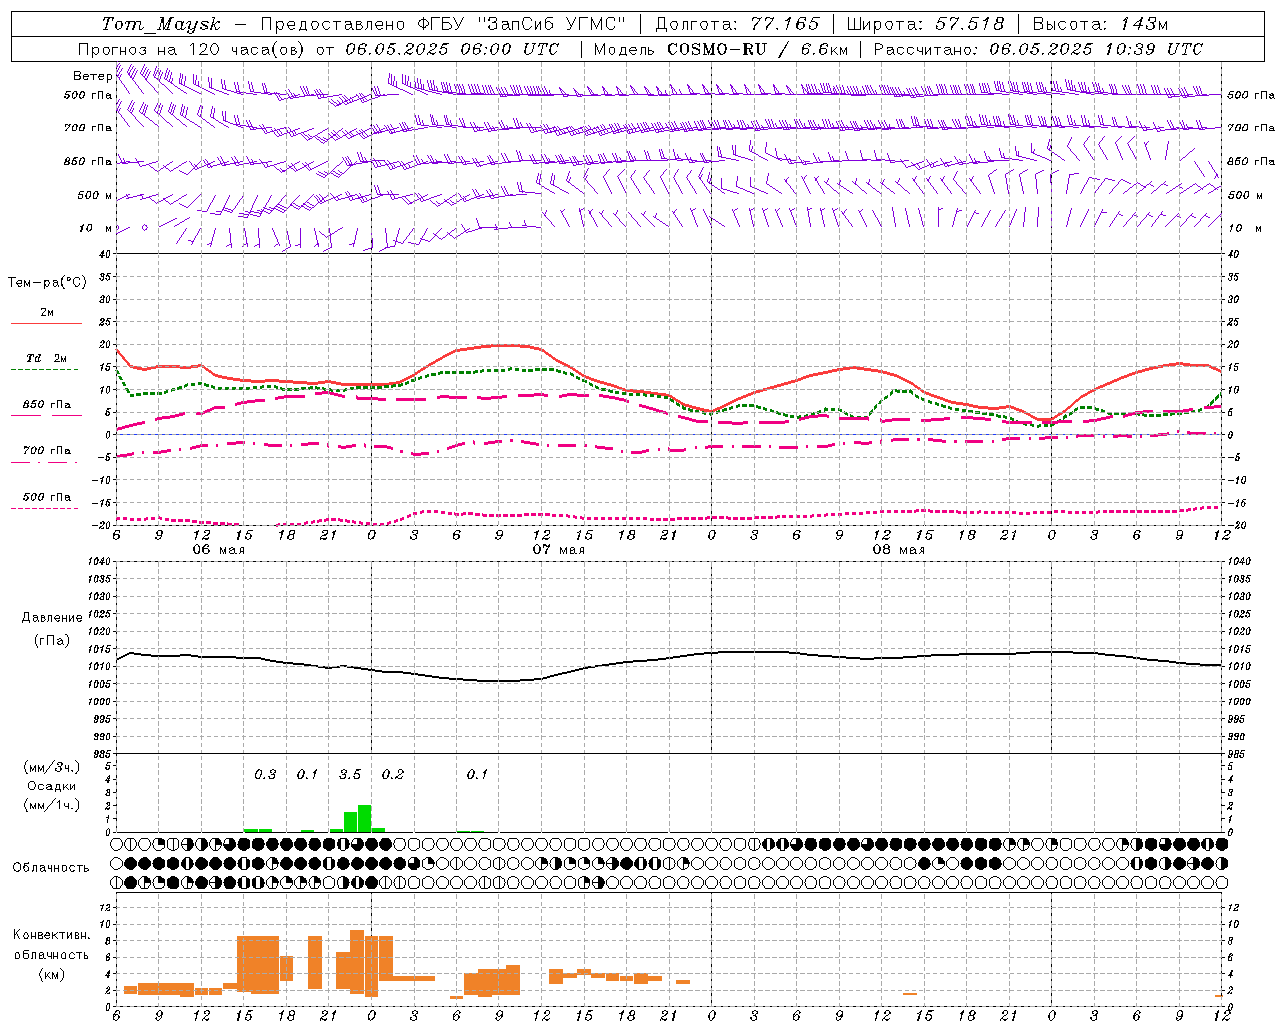Screen dimensions: 1280x1024
Task: Click the solid red 2м legend line sample
Action: pos(46,324)
